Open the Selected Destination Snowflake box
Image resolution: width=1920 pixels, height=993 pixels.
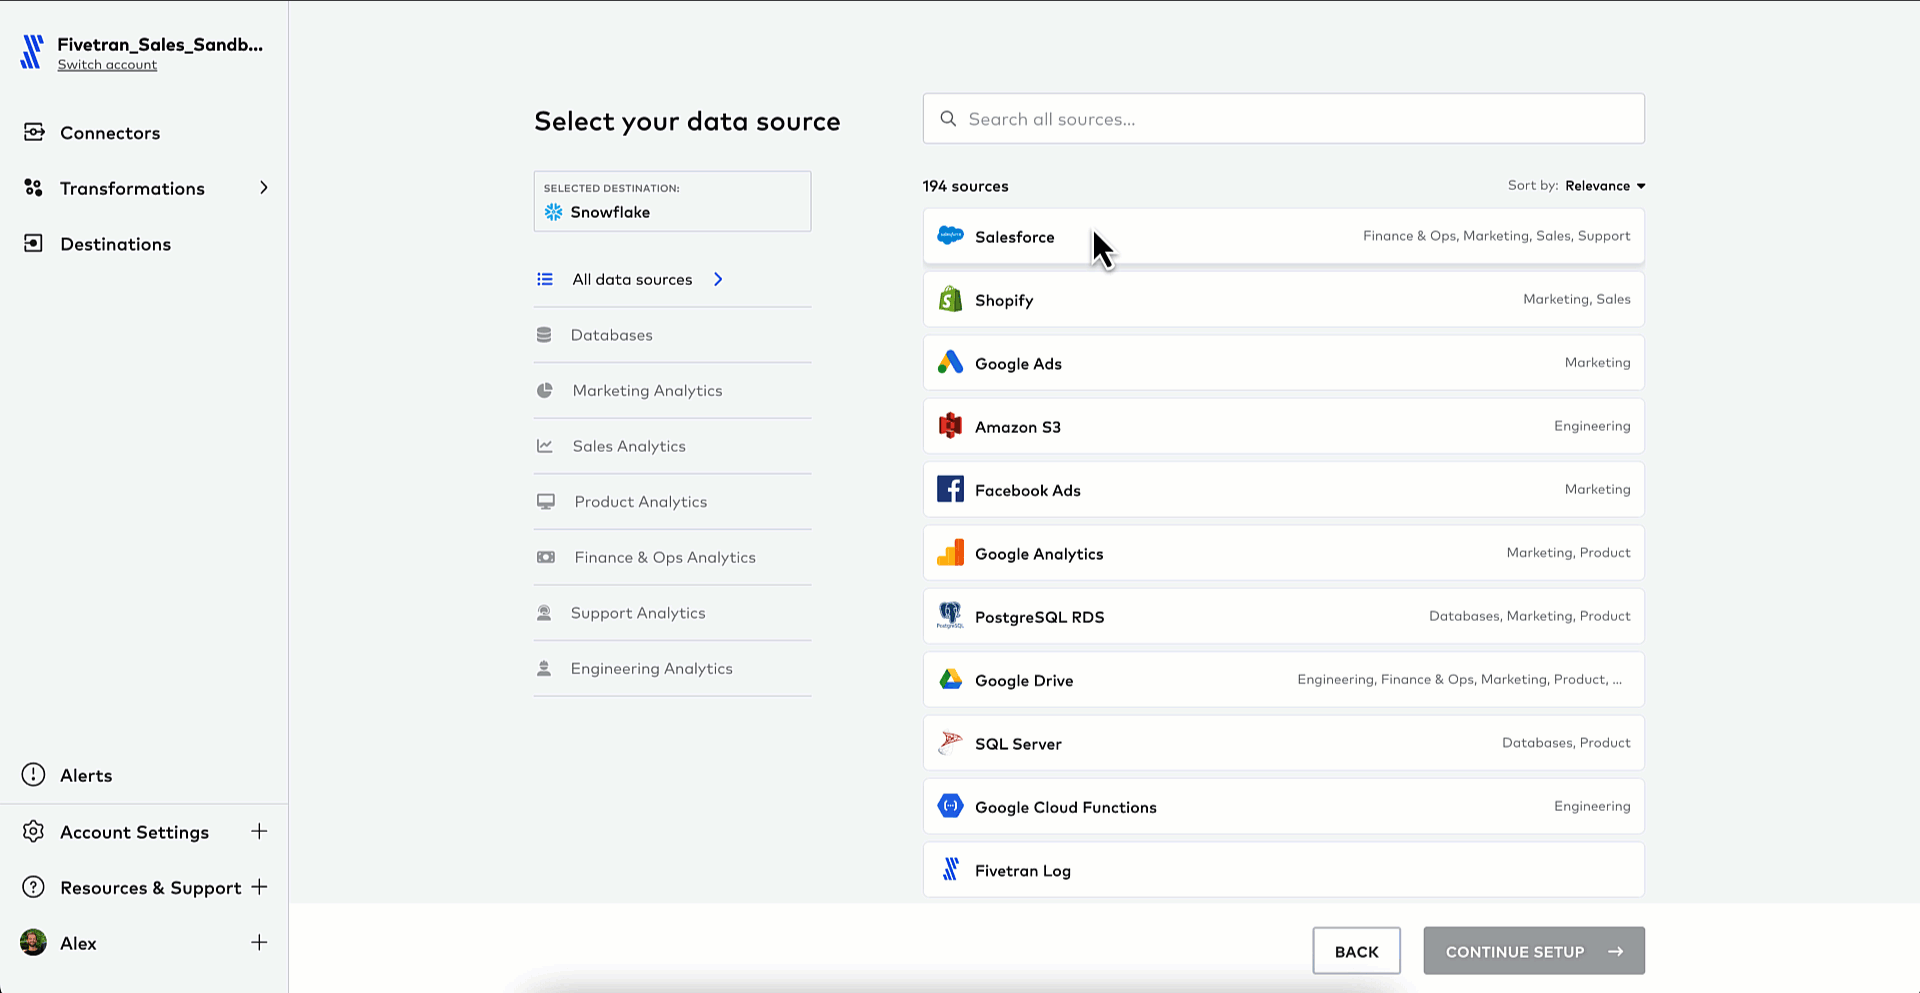672,201
